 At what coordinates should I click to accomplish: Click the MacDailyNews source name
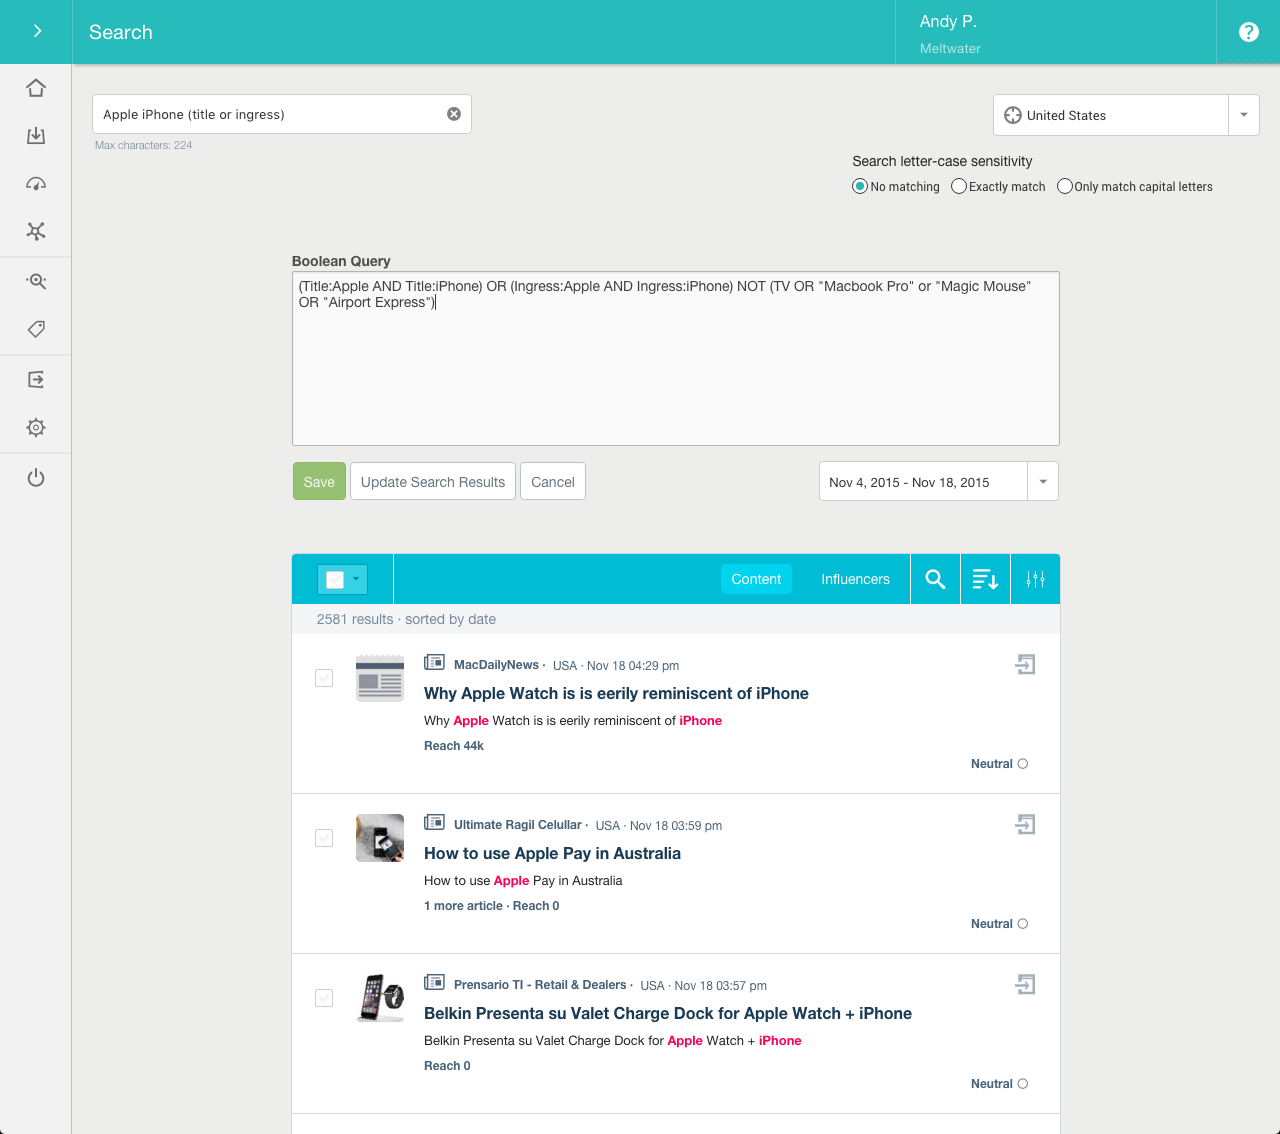496,665
